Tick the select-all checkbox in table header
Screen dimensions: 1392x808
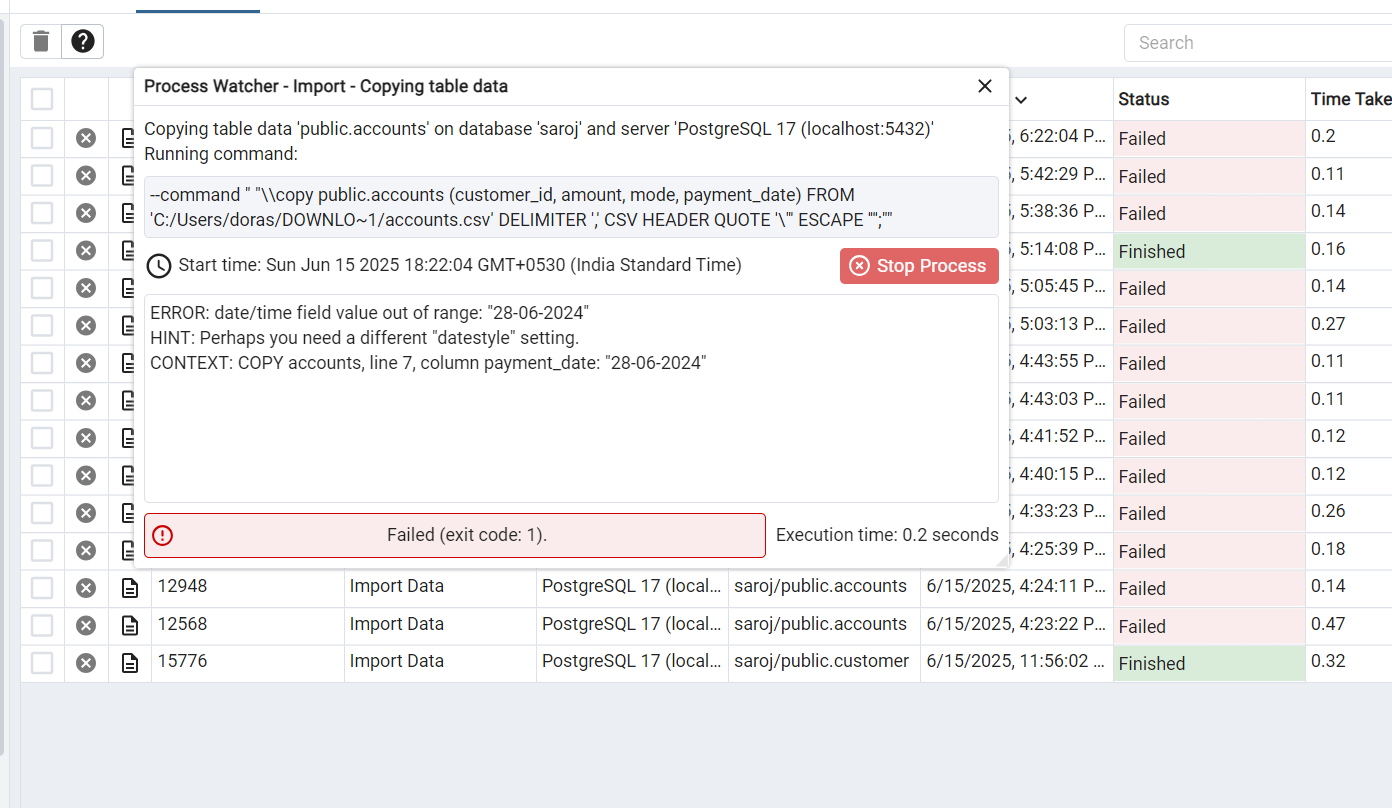pyautogui.click(x=42, y=99)
